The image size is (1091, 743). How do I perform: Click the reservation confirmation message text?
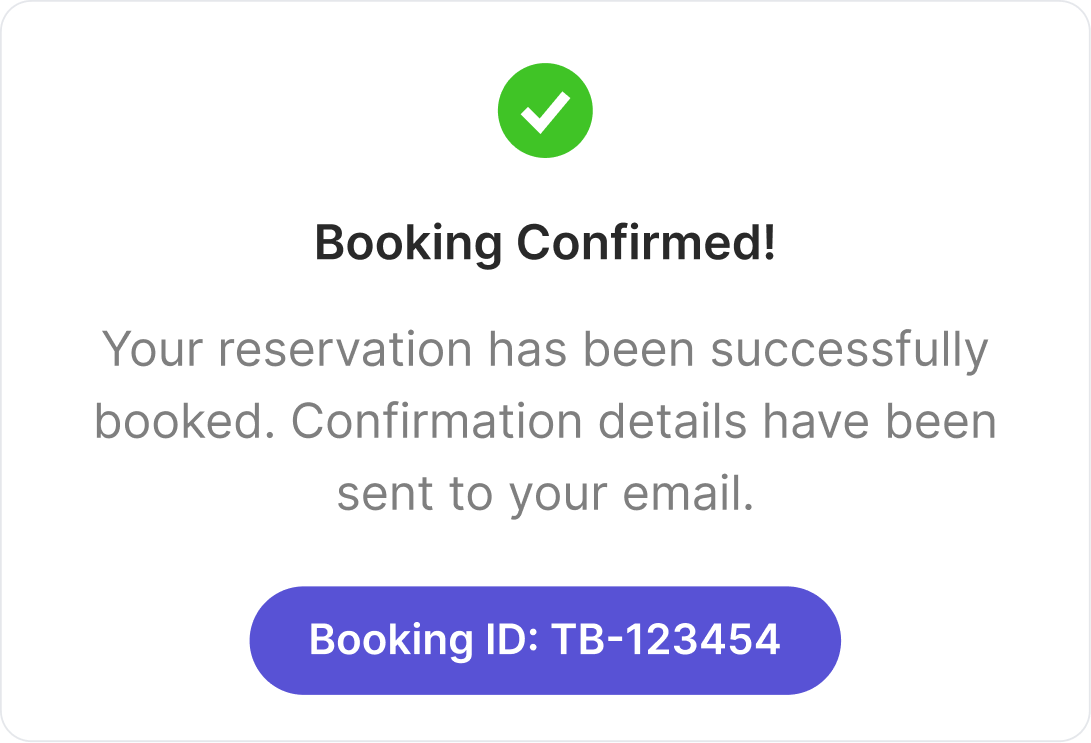[545, 420]
